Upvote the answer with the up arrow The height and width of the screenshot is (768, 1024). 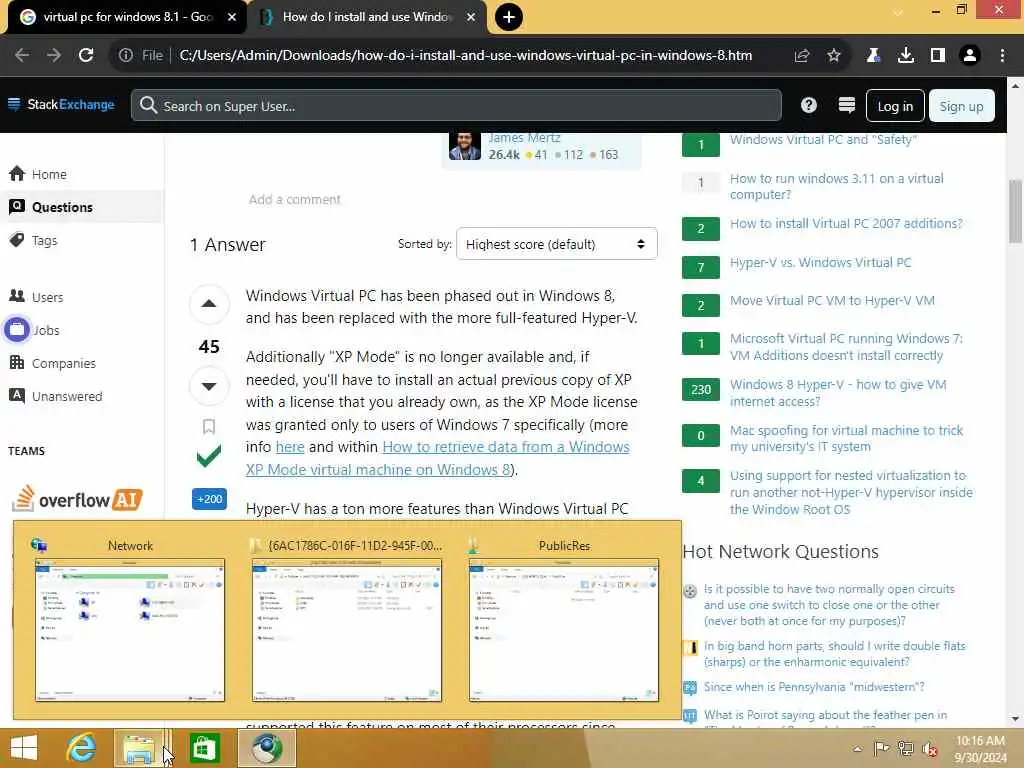click(209, 304)
